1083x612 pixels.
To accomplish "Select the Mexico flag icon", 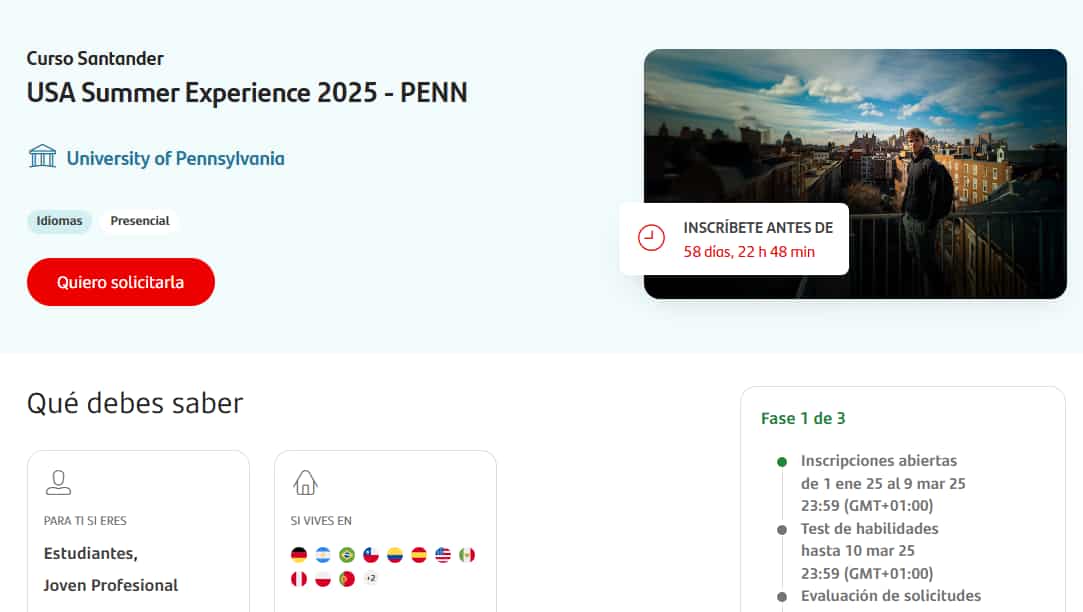I will point(467,555).
